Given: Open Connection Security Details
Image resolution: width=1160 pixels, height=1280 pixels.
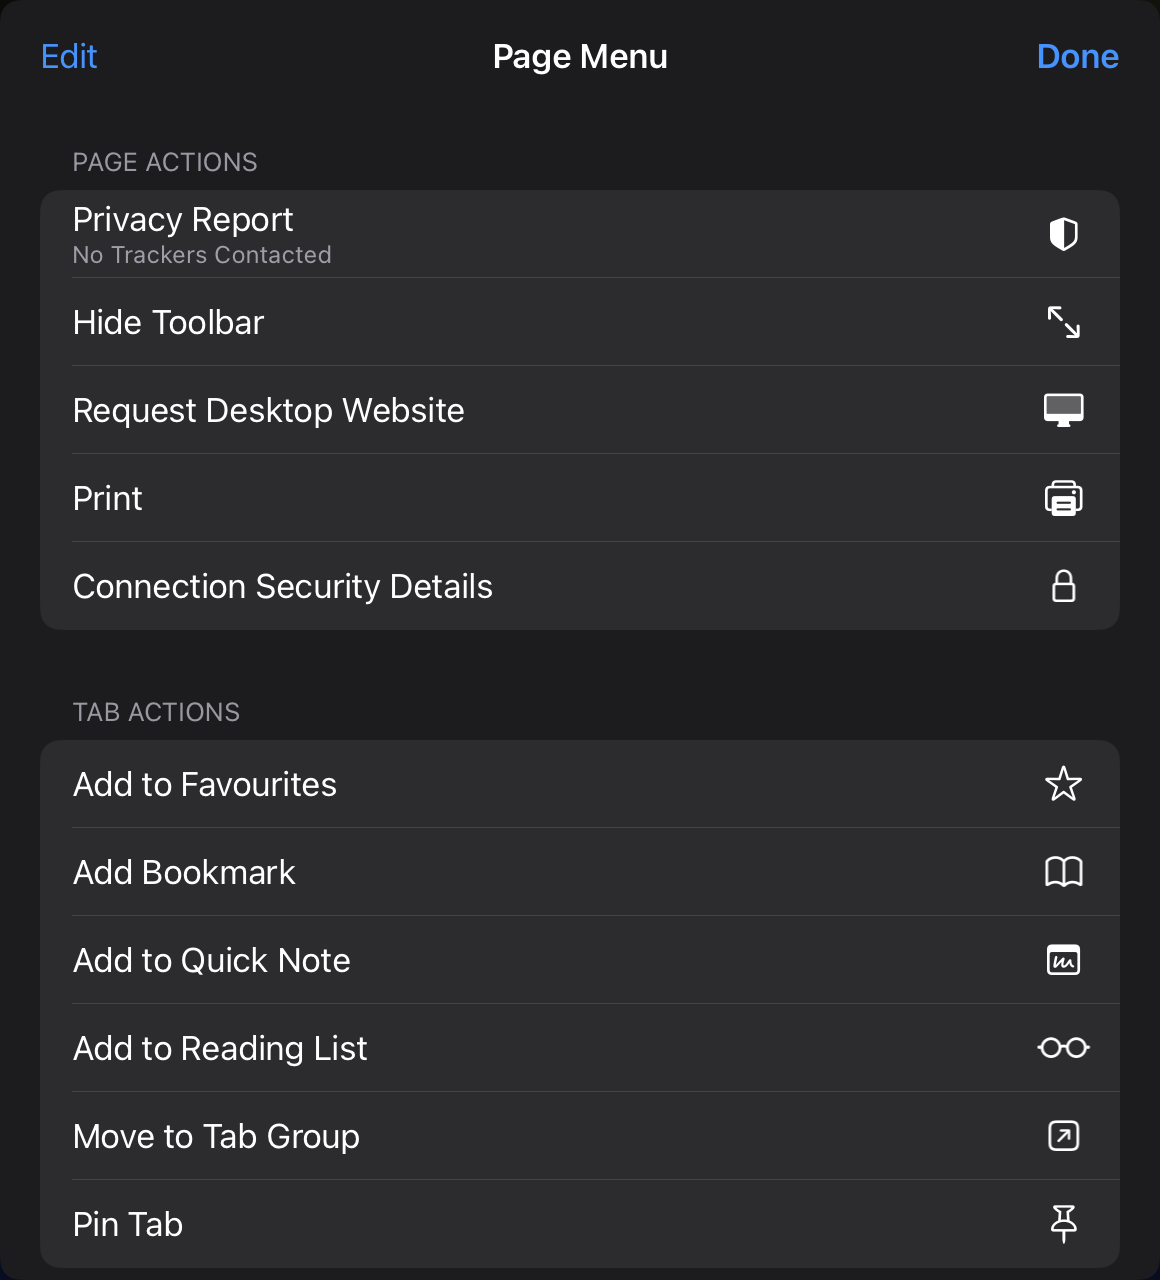Looking at the screenshot, I should point(283,587).
